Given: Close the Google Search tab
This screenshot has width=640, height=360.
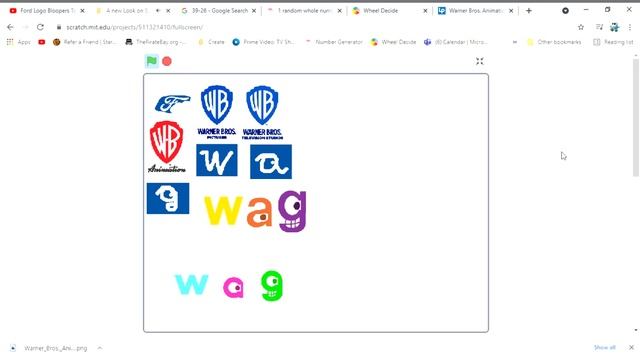Looking at the screenshot, I should click(254, 11).
